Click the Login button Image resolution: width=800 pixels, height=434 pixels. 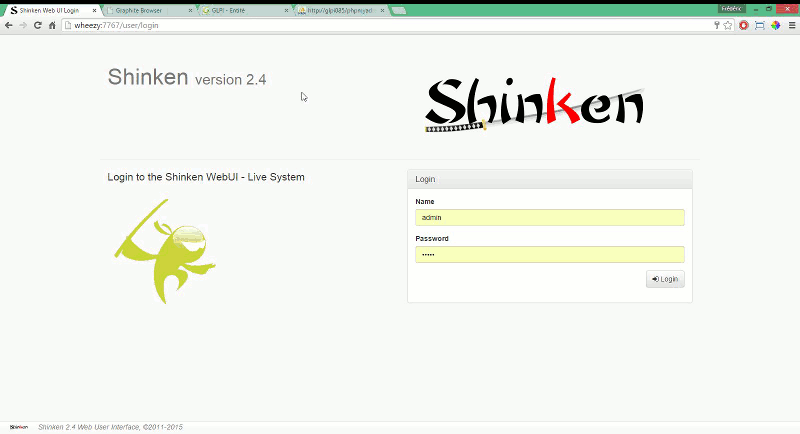tap(665, 279)
